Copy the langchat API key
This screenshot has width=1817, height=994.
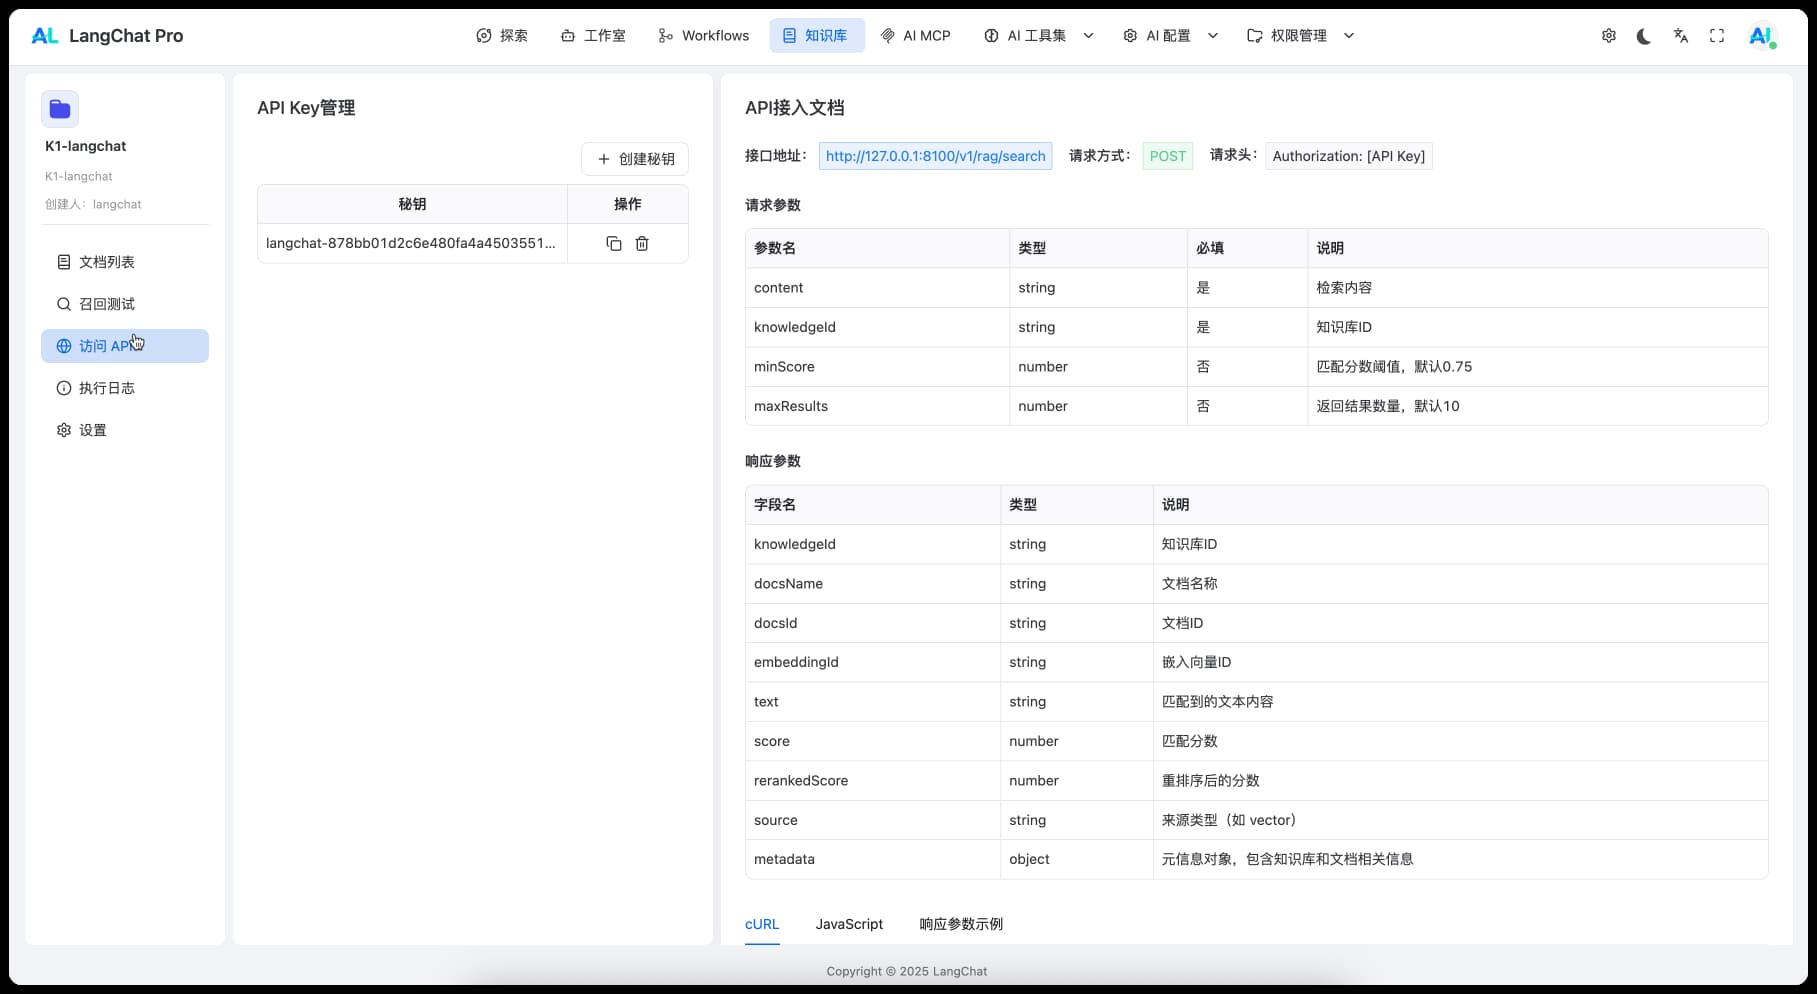[x=614, y=244]
